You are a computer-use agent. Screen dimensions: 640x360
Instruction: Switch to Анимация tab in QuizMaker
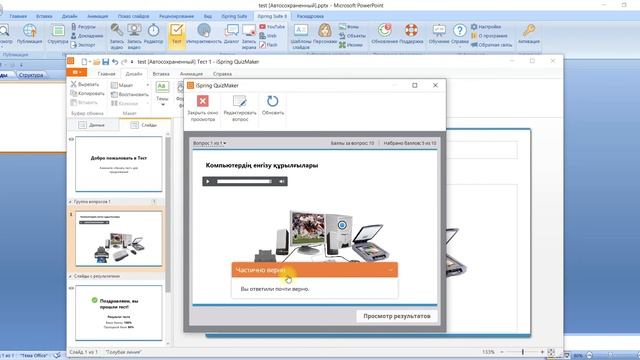click(x=191, y=74)
